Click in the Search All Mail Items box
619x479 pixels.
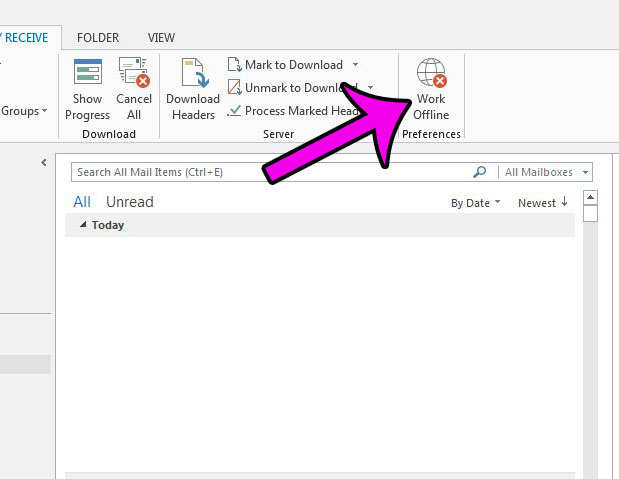(271, 172)
